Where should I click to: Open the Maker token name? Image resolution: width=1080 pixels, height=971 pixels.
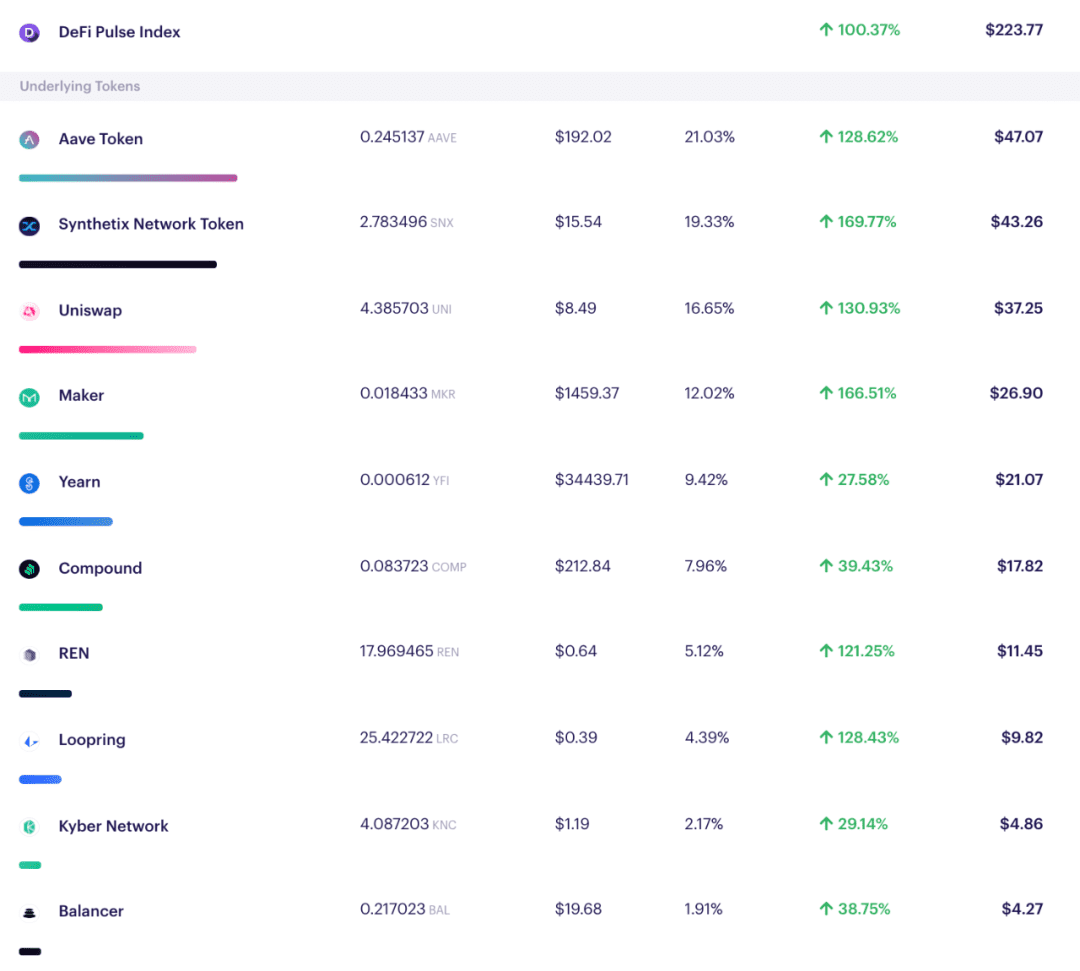[81, 395]
